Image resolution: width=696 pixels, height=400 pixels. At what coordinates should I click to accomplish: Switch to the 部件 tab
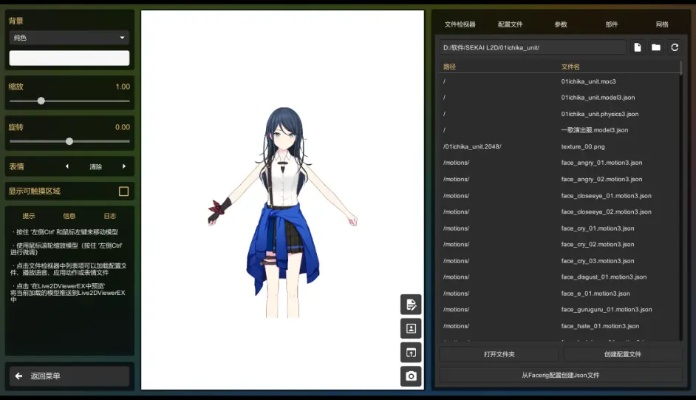(612, 24)
